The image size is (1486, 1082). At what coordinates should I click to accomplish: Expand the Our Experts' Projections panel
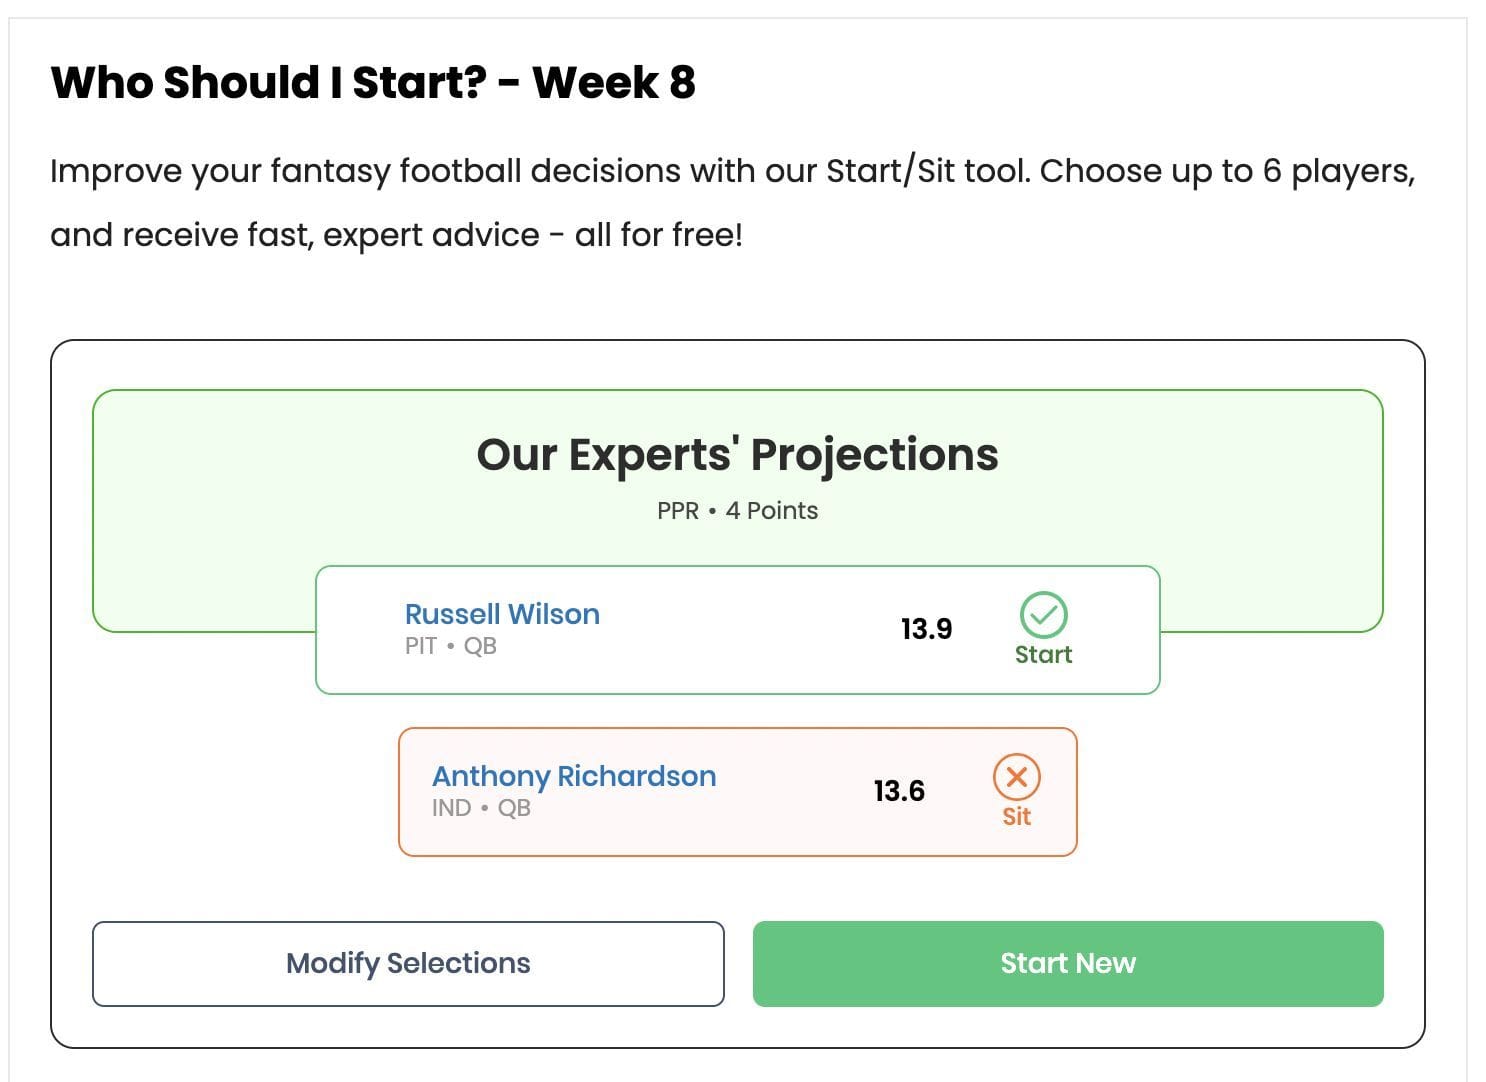tap(737, 455)
